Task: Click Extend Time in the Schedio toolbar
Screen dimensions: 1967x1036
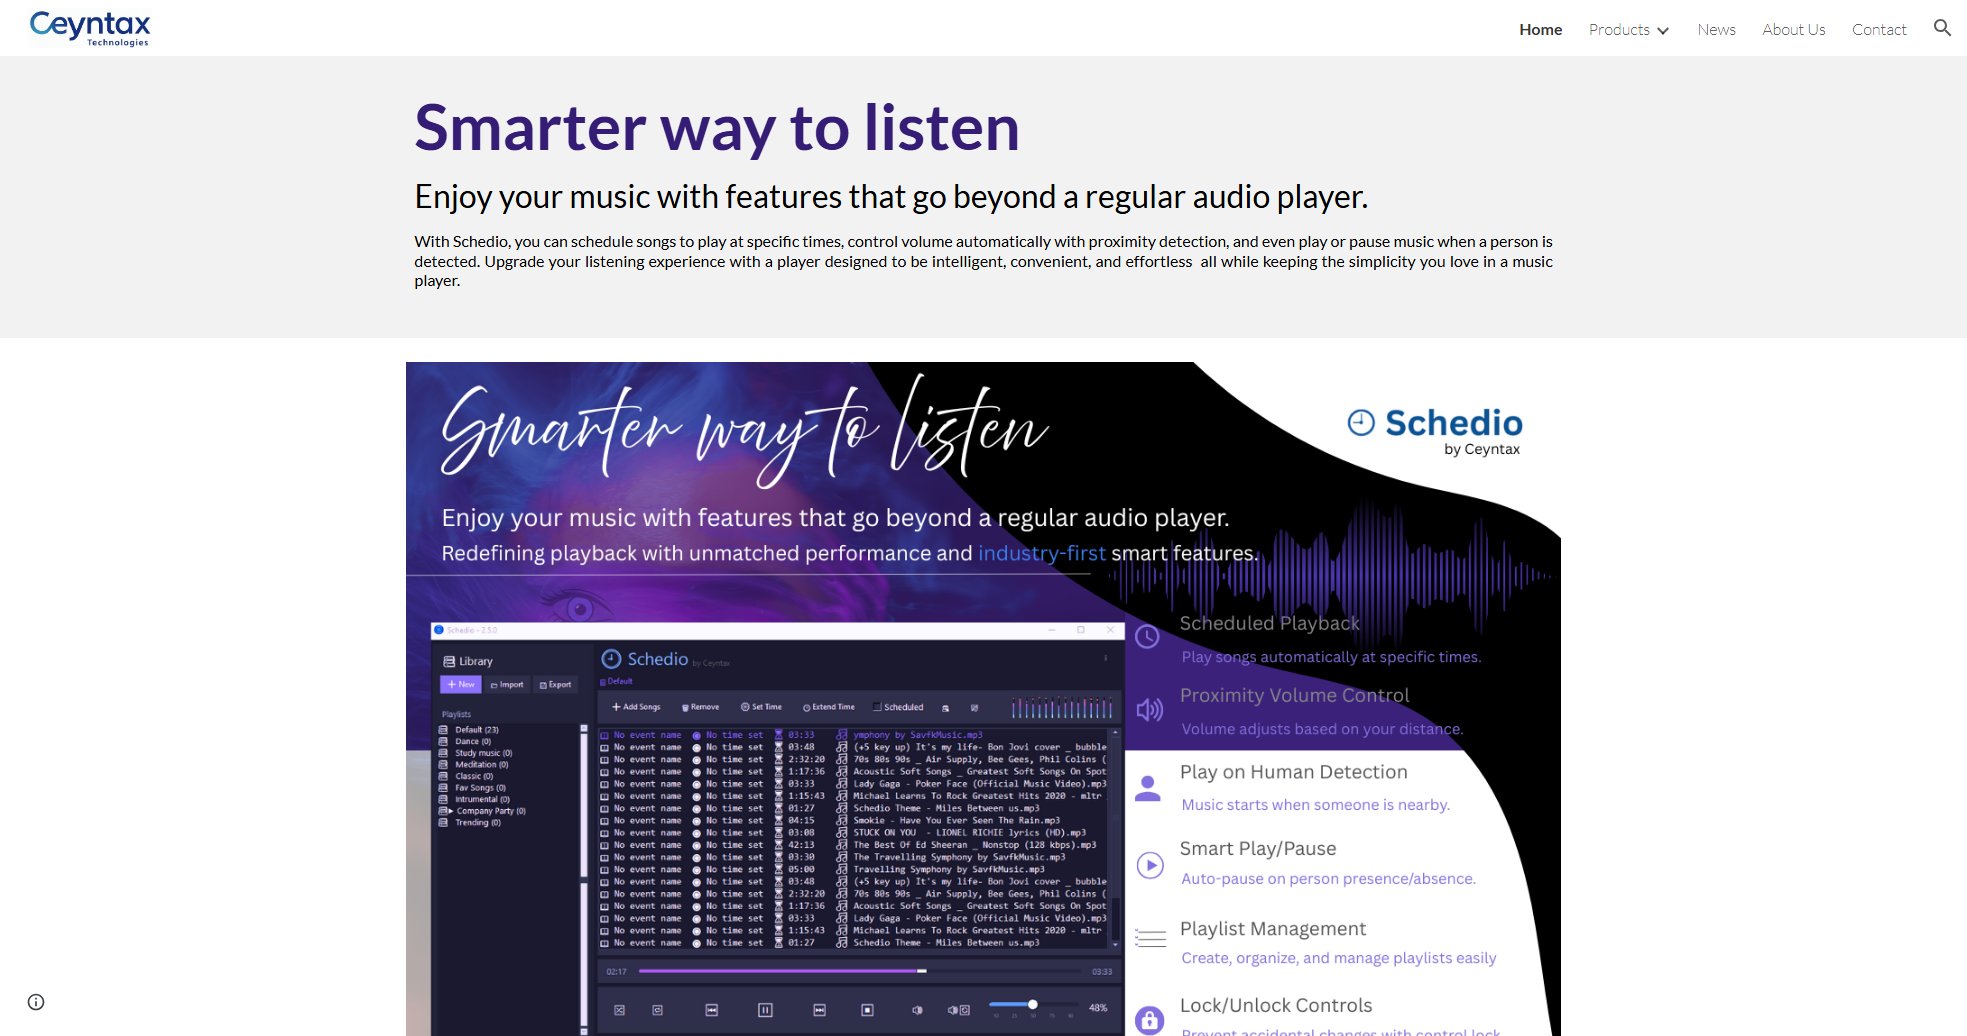Action: pos(829,707)
